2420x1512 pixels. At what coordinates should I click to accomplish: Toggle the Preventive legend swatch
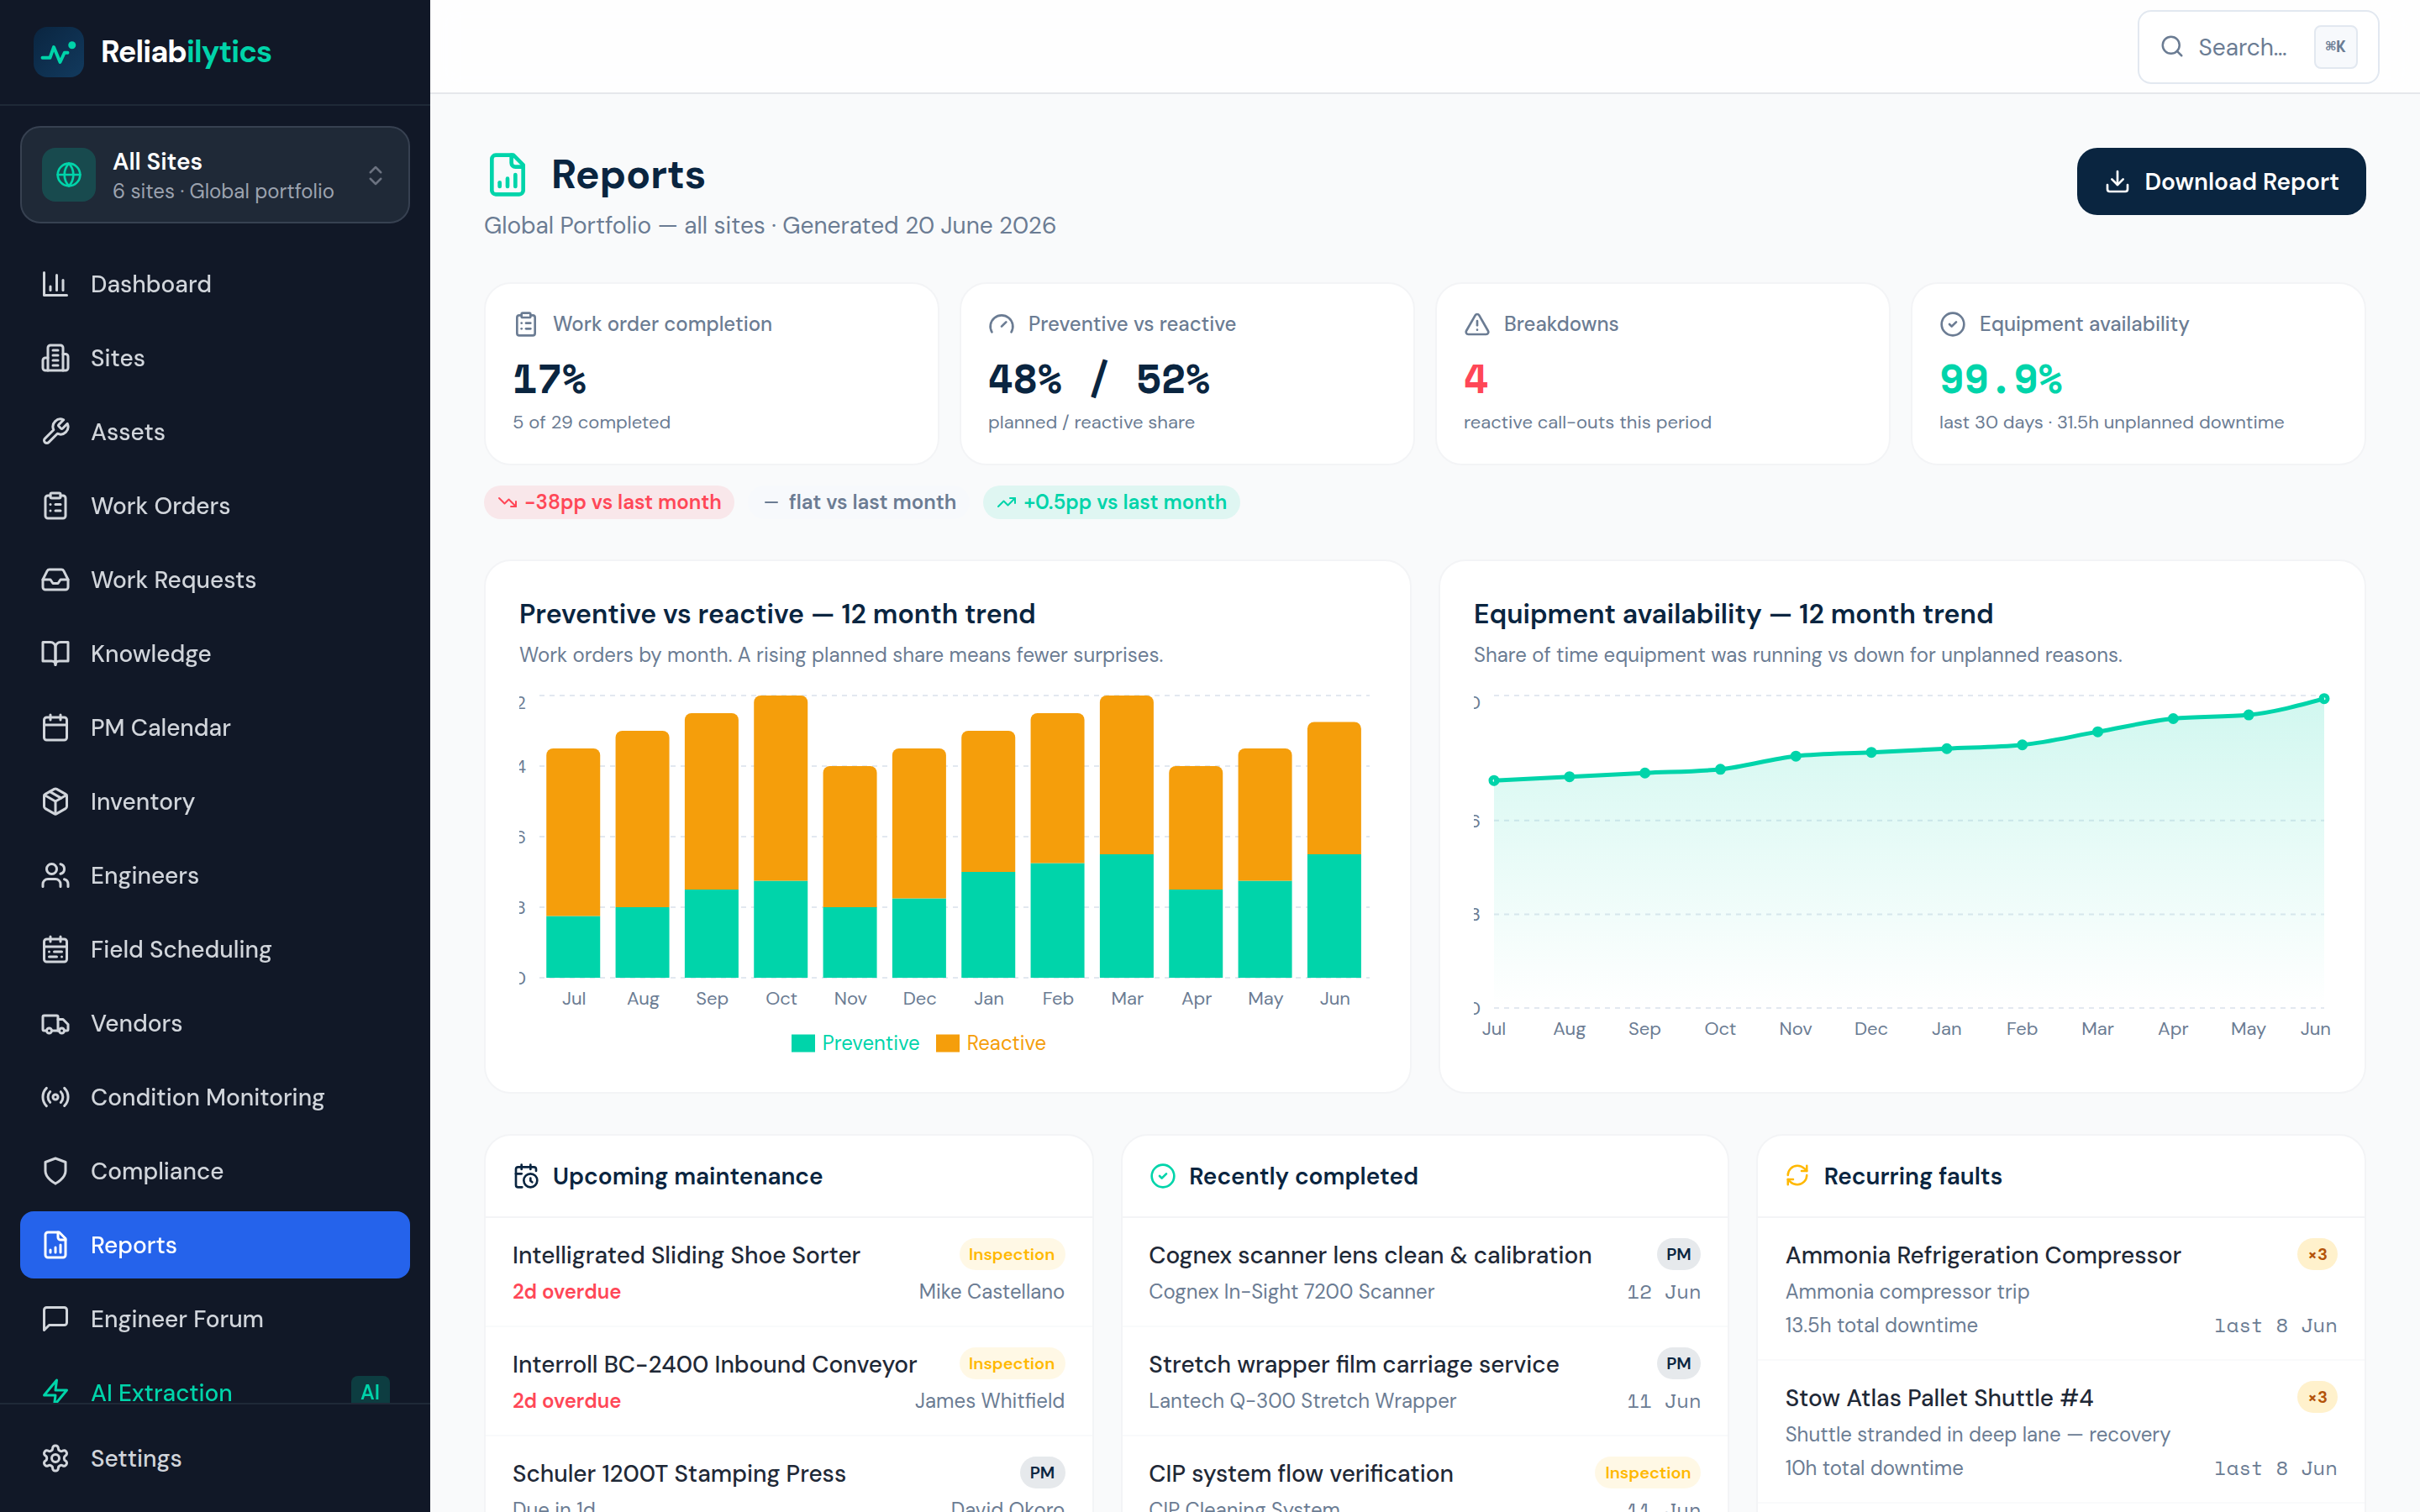pos(802,1044)
